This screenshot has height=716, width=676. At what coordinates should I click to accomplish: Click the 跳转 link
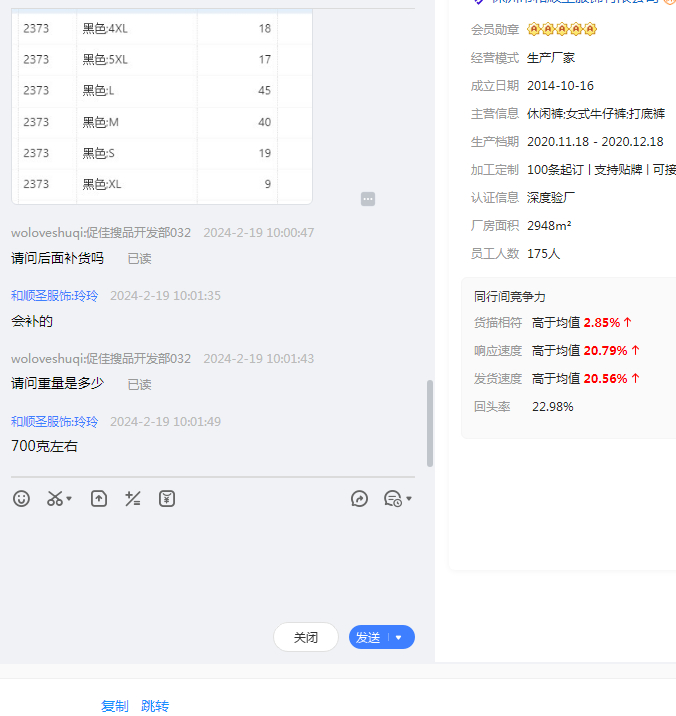[x=155, y=706]
